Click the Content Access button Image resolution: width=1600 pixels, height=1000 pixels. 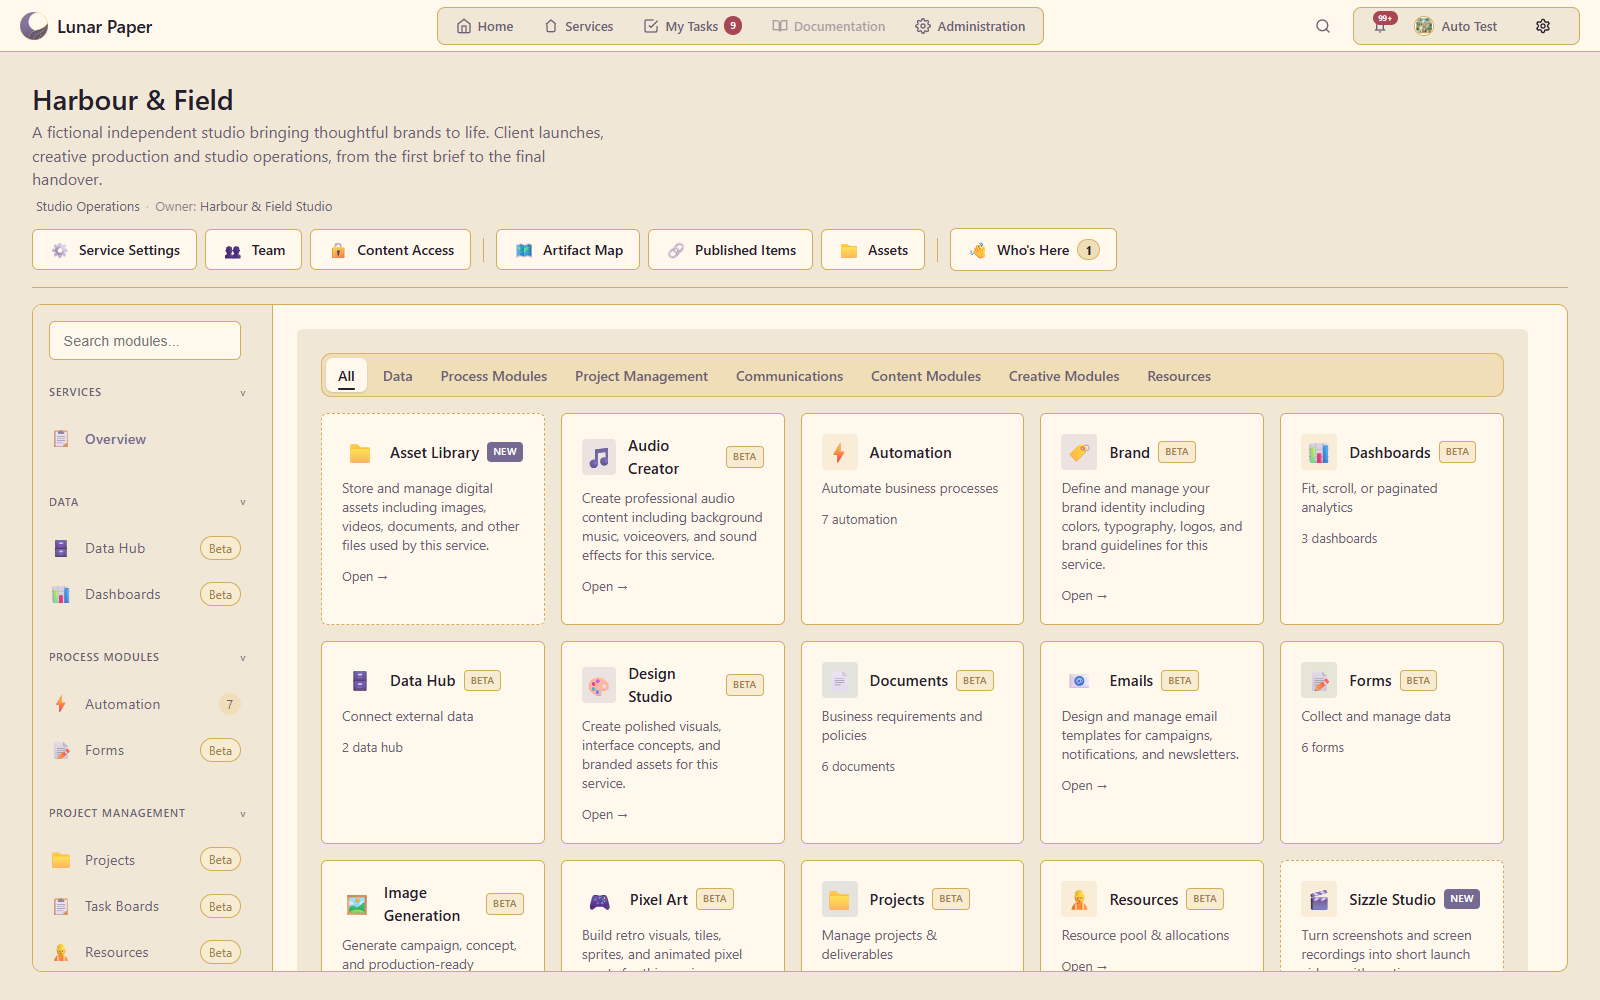tap(391, 250)
